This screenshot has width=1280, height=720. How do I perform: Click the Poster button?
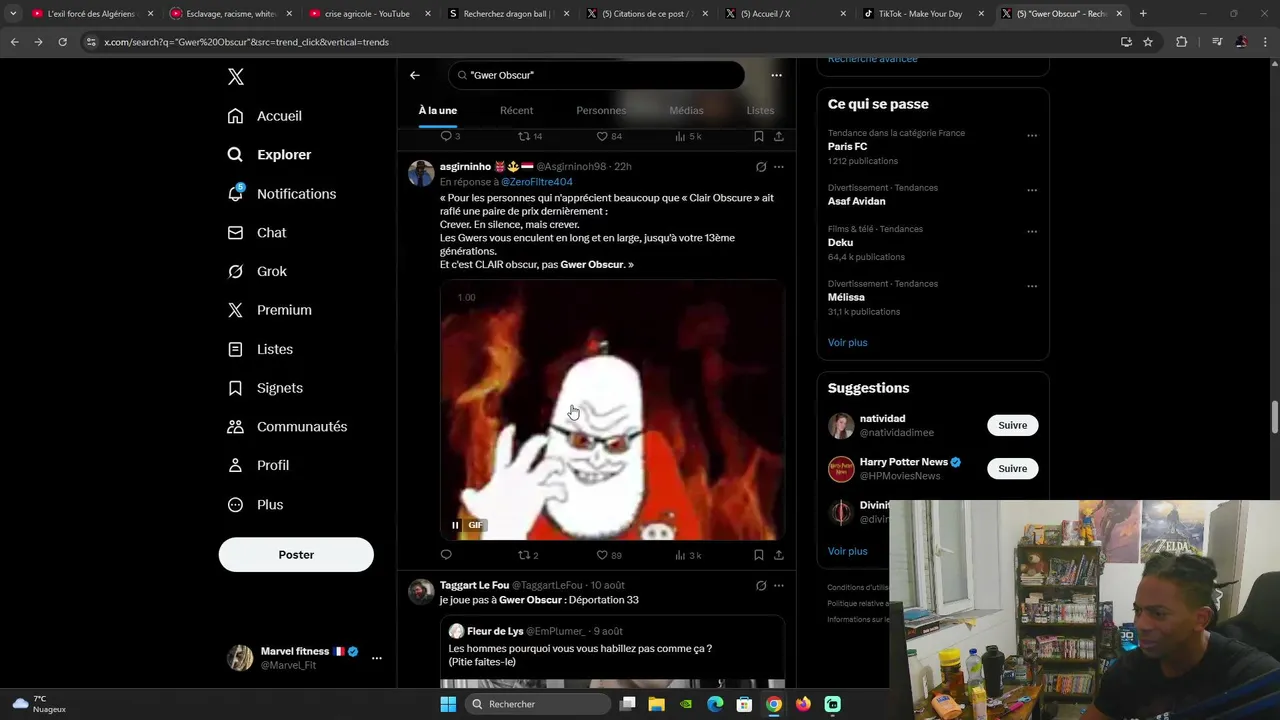point(296,555)
